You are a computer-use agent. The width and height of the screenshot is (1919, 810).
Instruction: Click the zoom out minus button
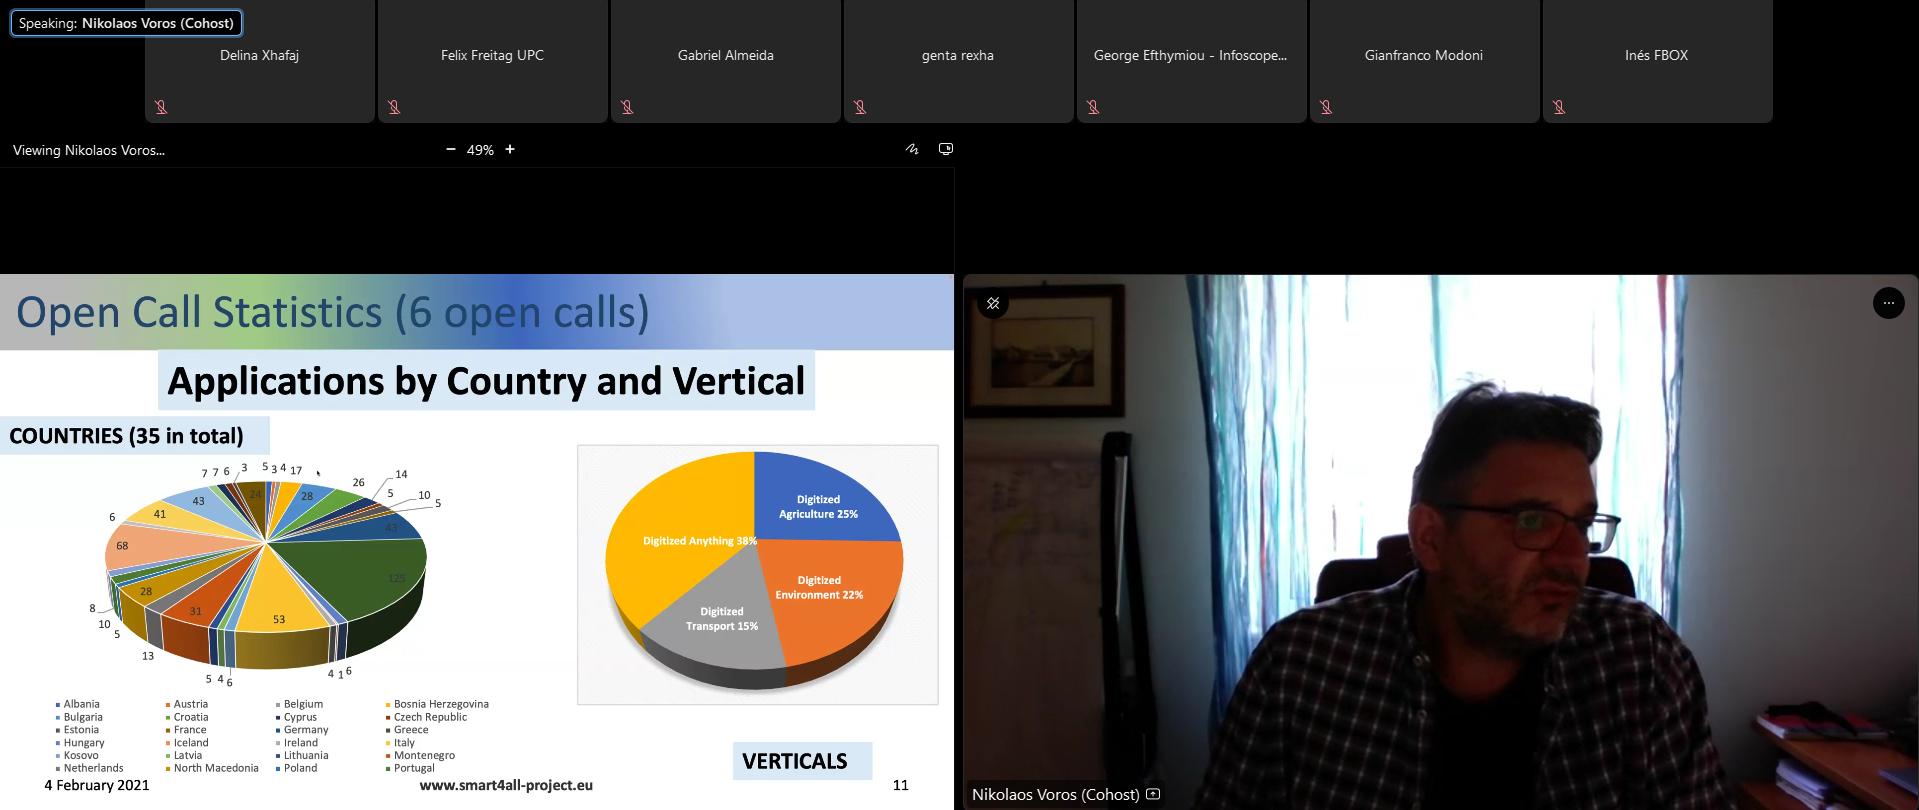point(451,149)
